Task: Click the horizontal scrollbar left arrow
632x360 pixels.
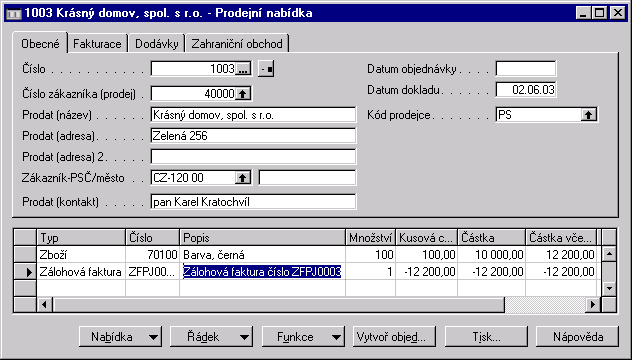Action: 45,304
